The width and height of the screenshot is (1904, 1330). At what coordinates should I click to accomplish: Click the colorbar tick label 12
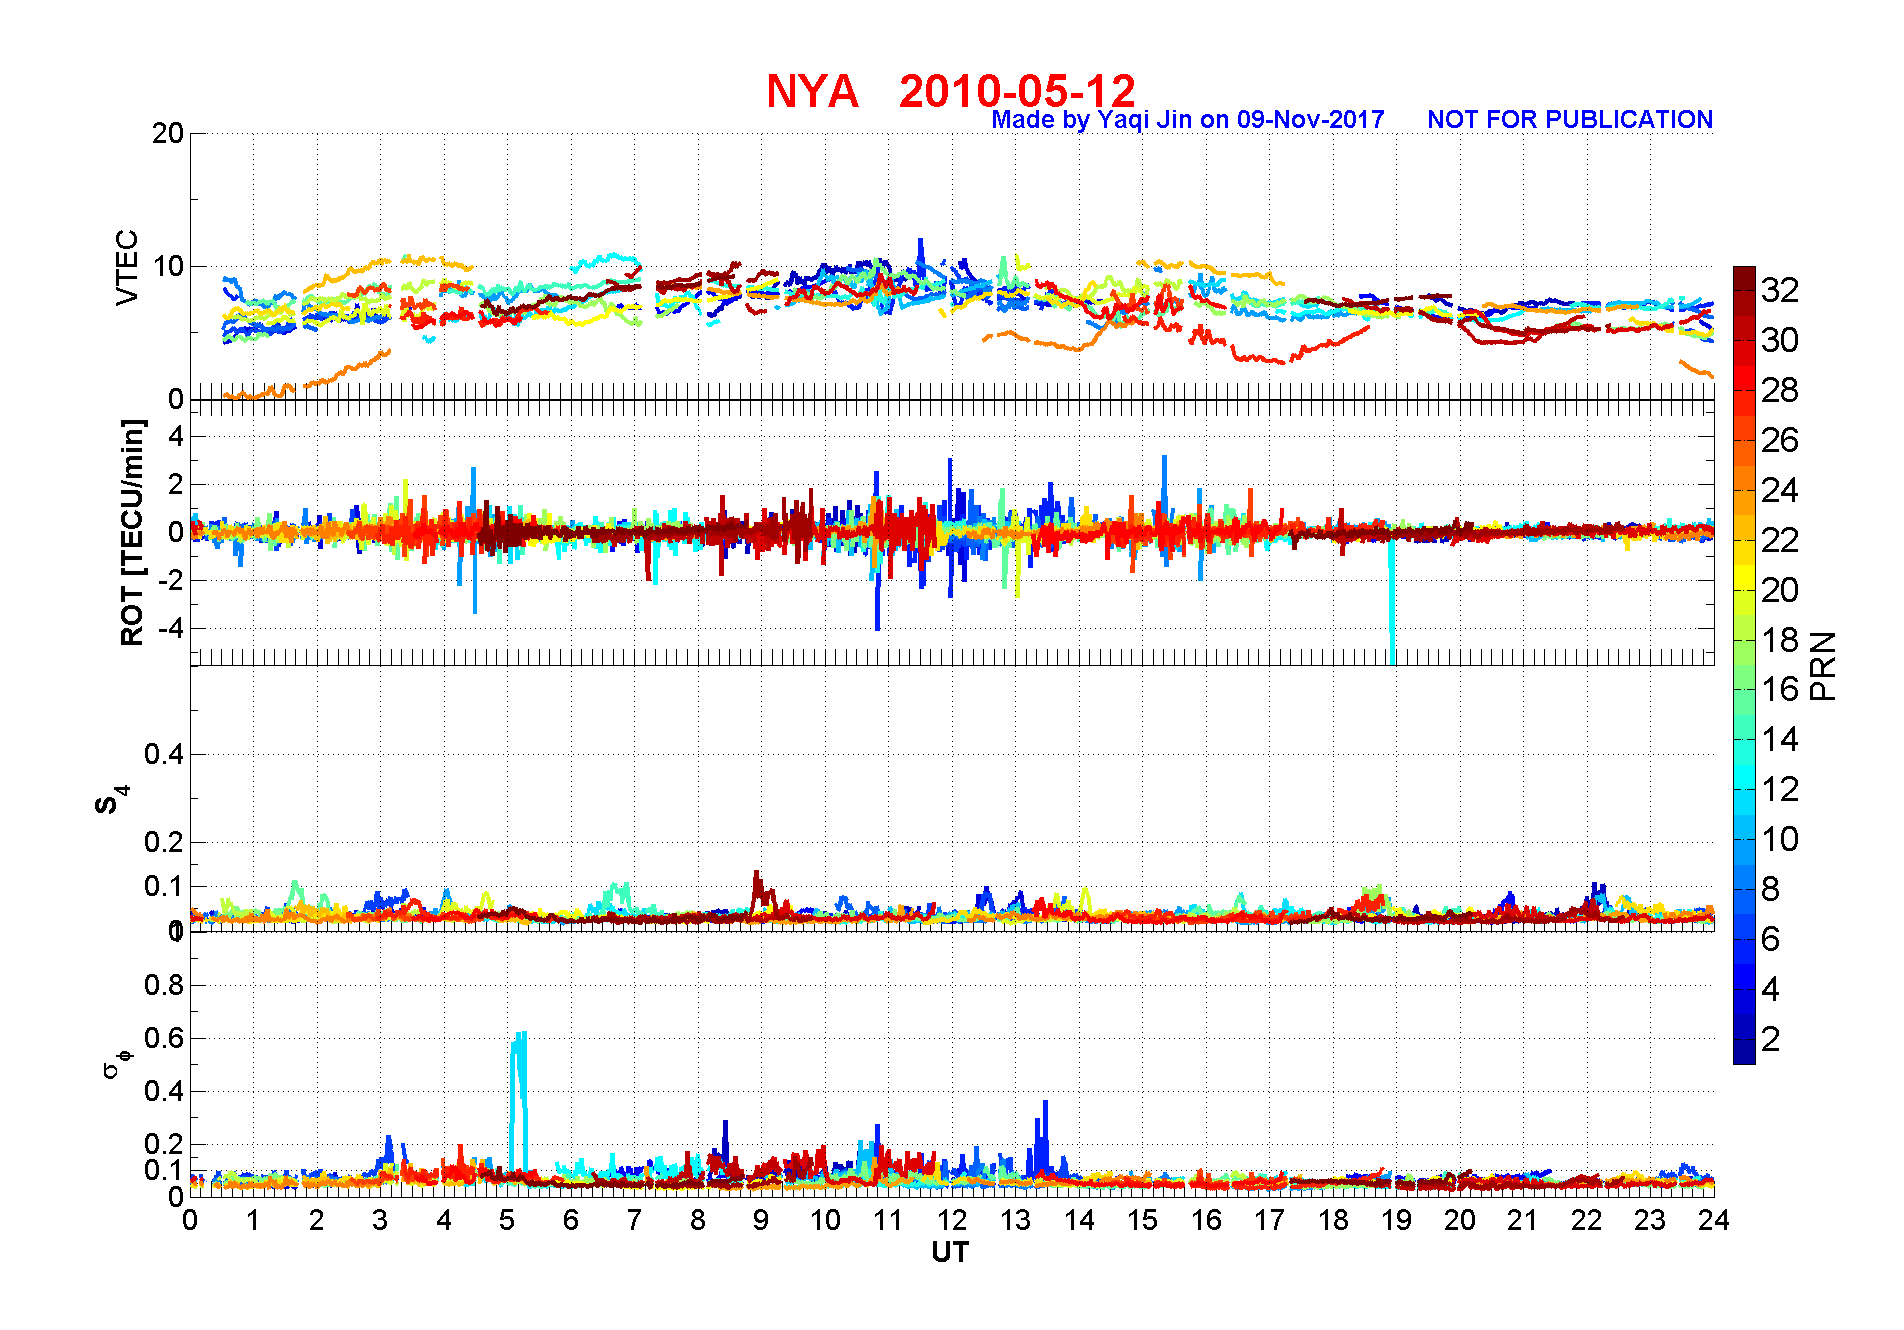pos(1780,789)
